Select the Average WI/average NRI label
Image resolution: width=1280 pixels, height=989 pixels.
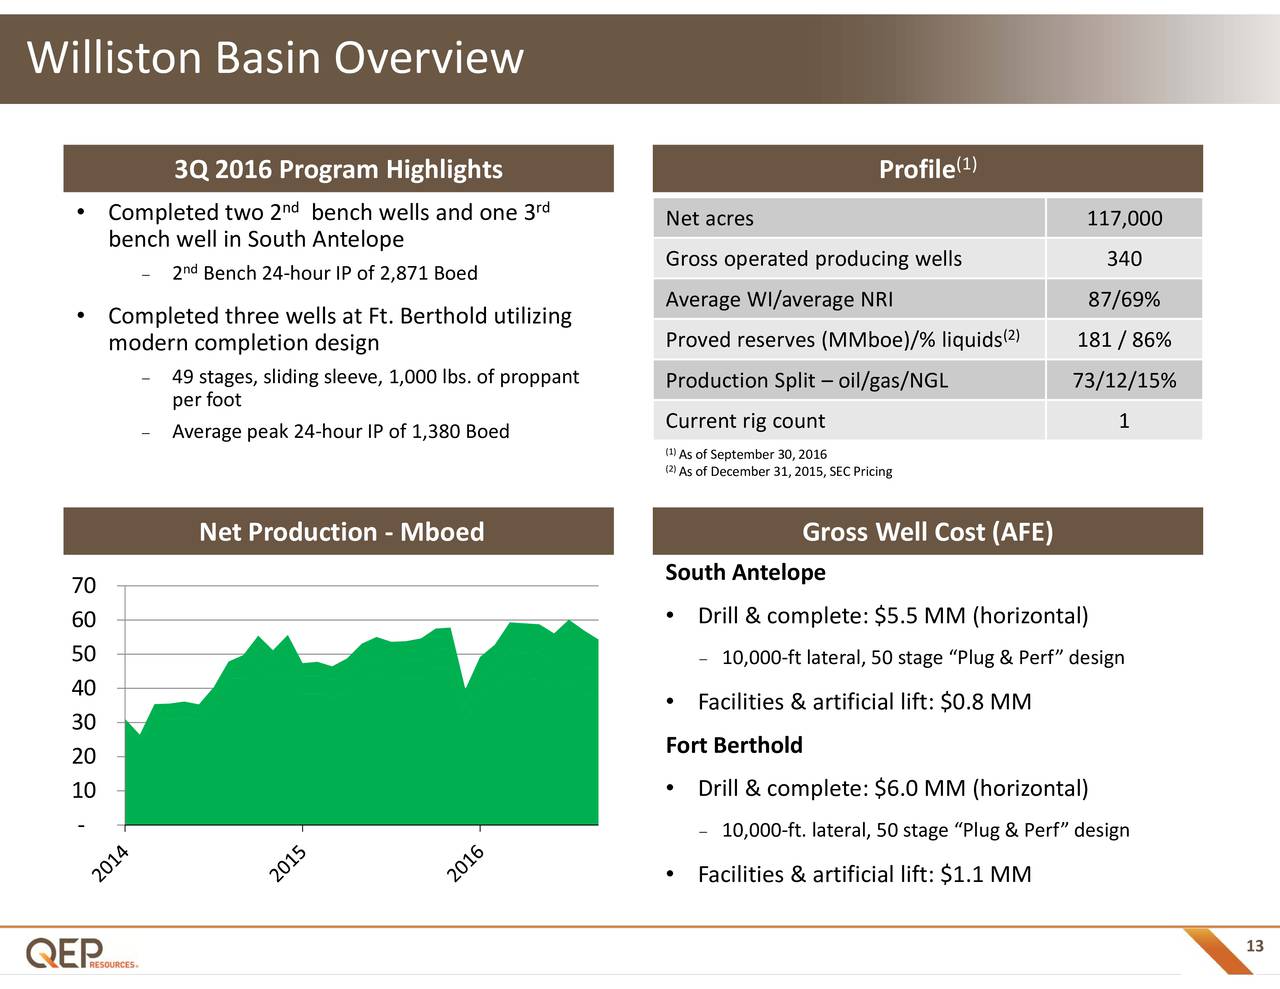click(779, 299)
